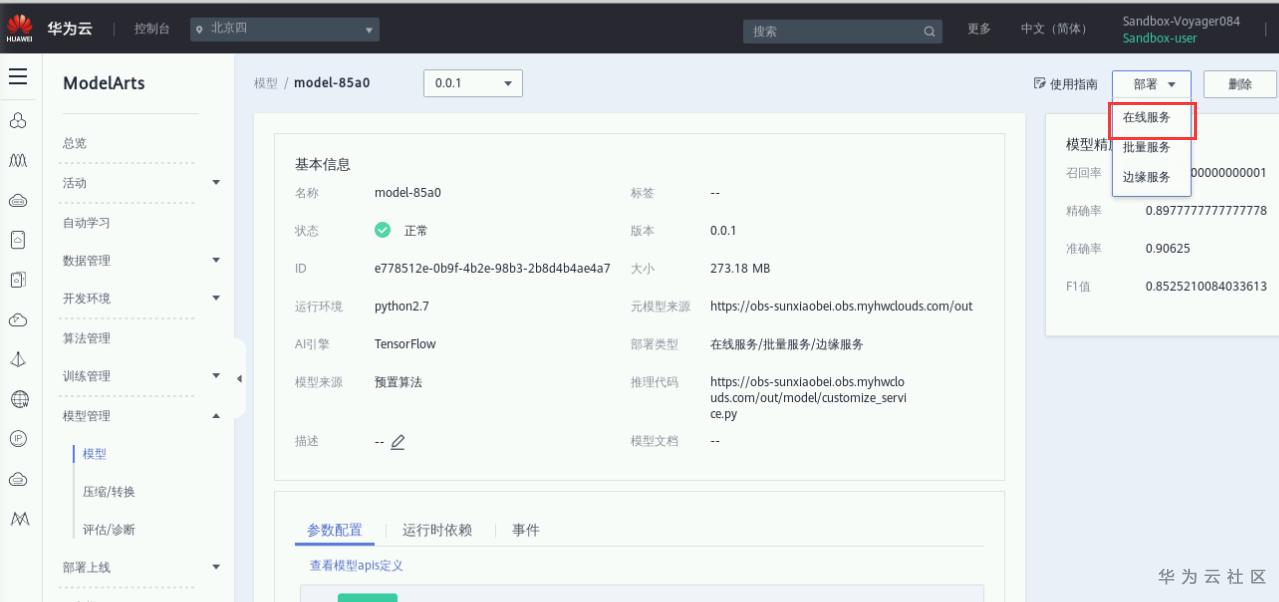The height and width of the screenshot is (602, 1279).
Task: Click the search magnifier icon
Action: [x=930, y=31]
